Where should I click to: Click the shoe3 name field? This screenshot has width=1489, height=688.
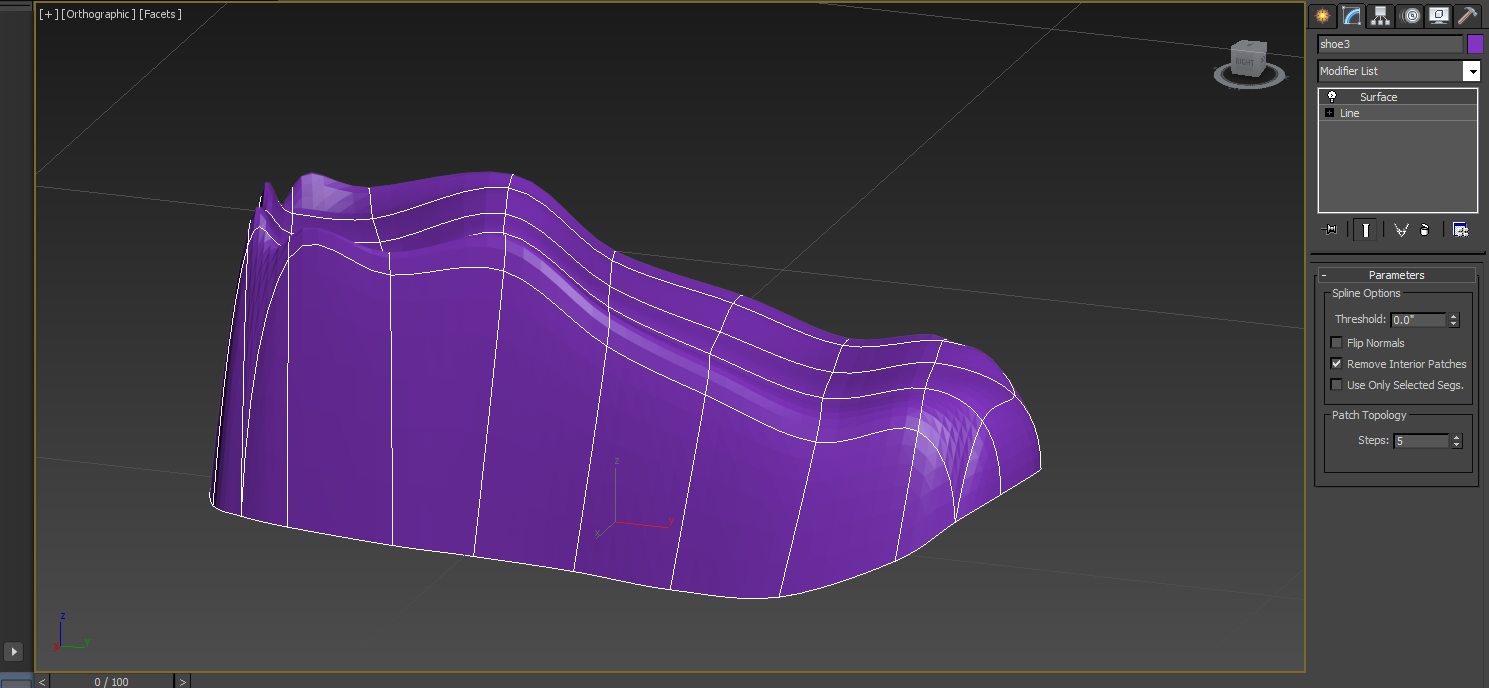pyautogui.click(x=1390, y=43)
